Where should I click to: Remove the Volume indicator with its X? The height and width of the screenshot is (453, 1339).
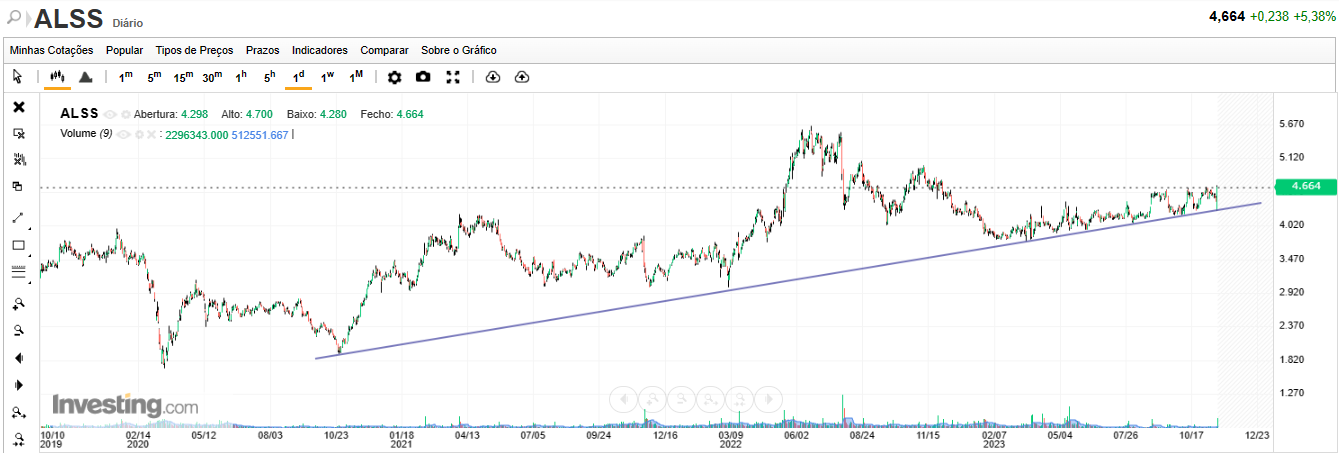pos(152,134)
